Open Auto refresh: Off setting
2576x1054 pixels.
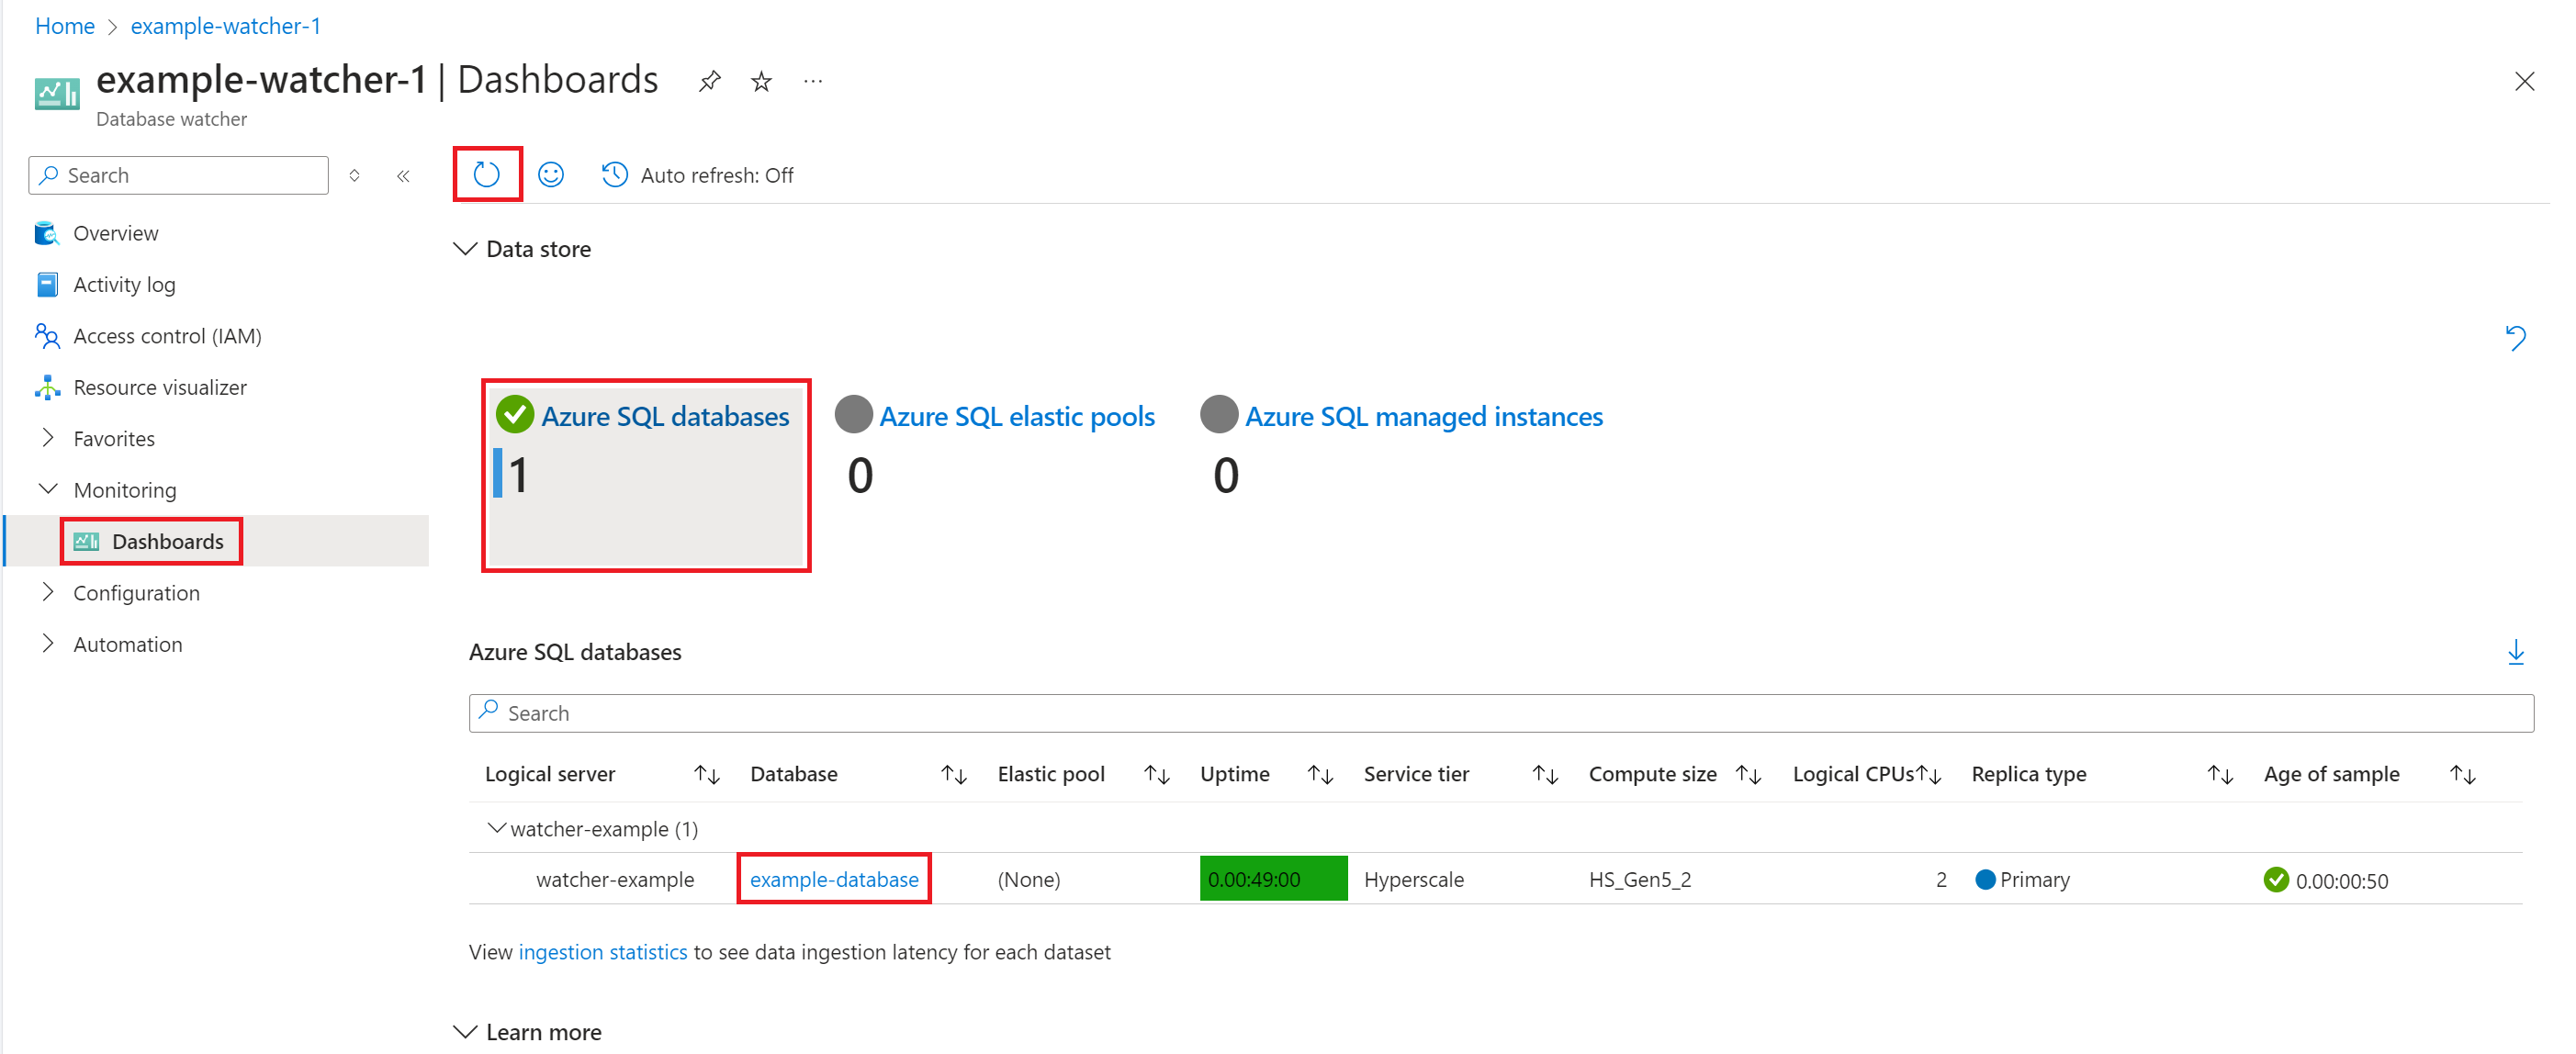[698, 175]
